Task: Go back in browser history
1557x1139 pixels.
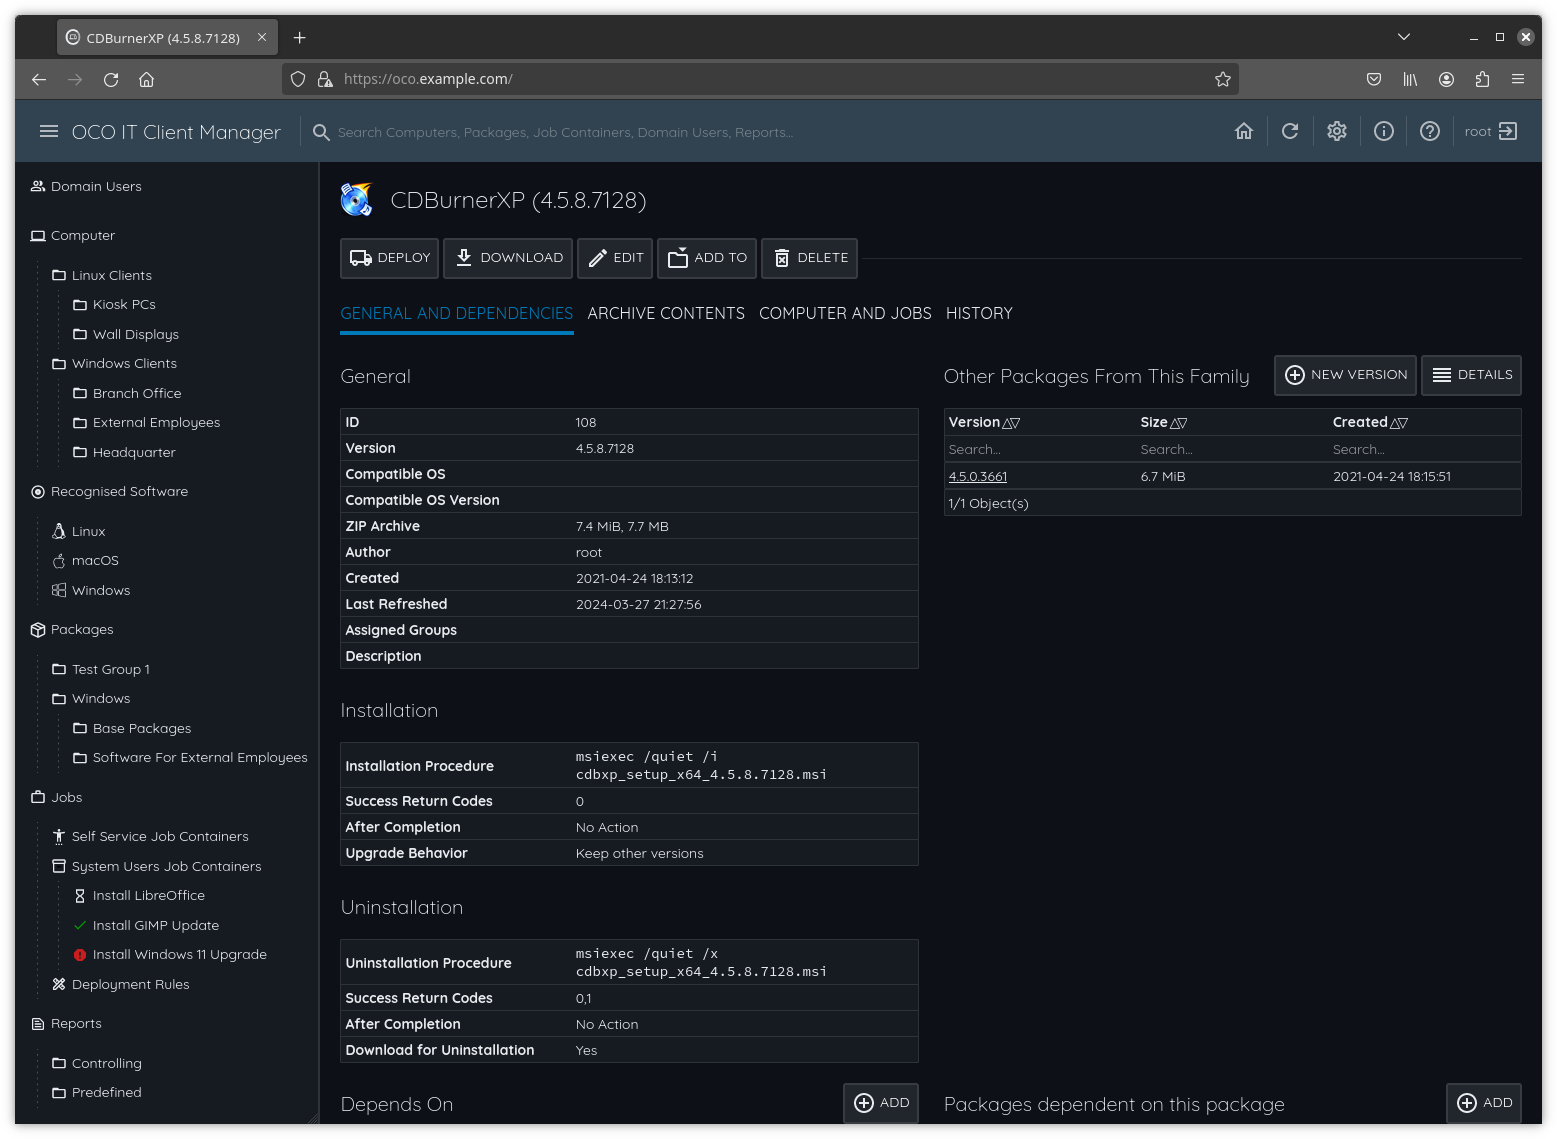Action: 39,79
